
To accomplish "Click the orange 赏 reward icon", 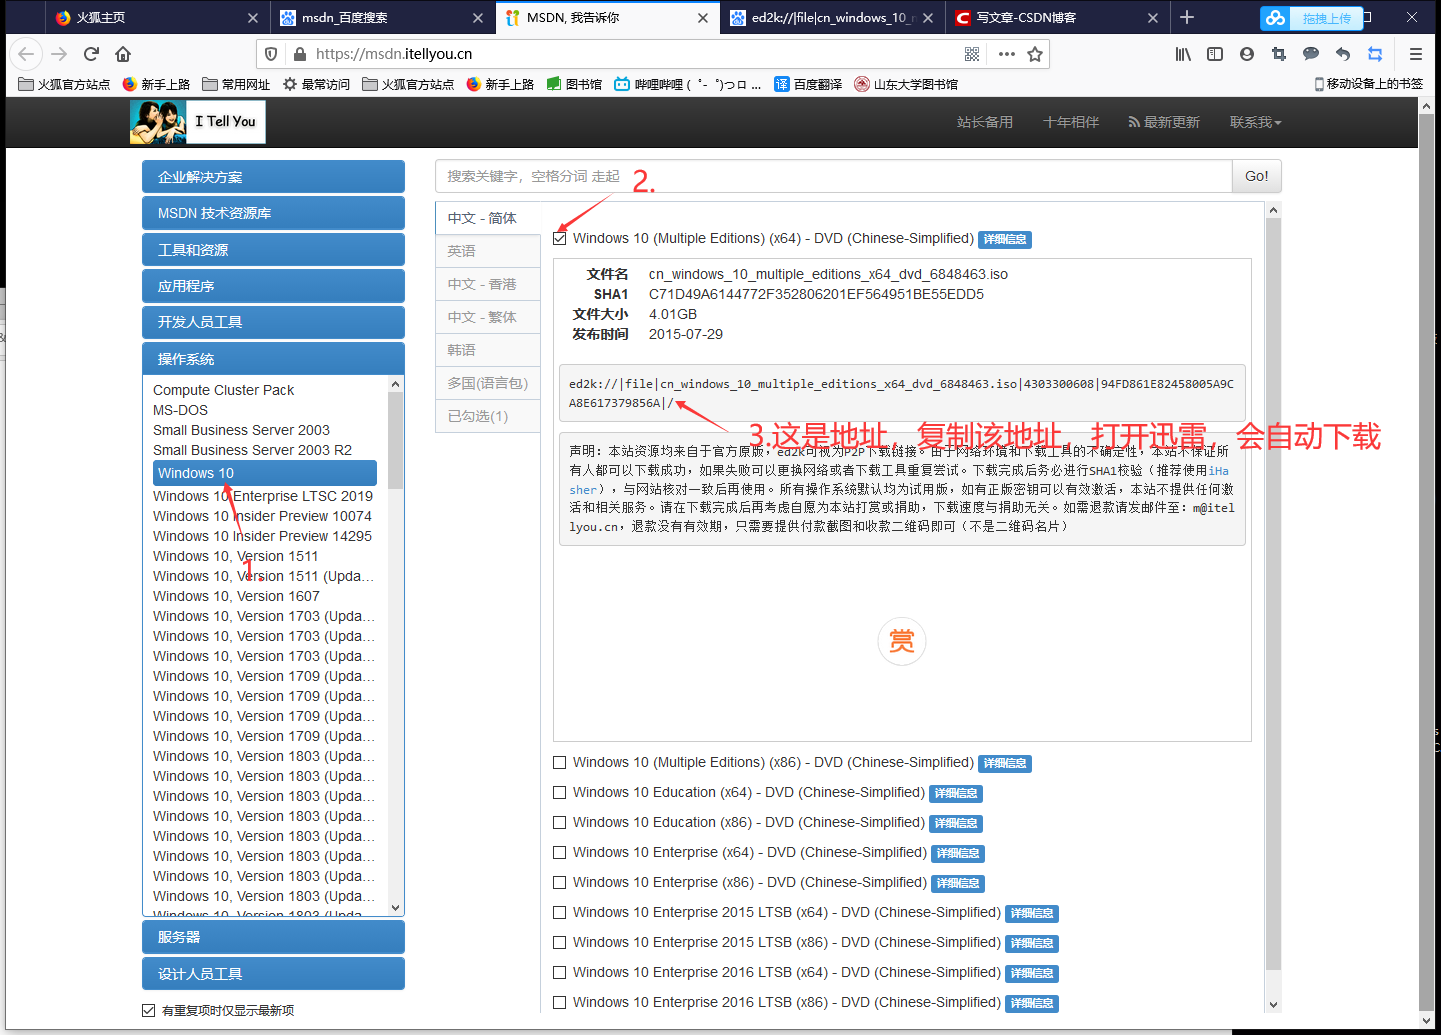I will [x=902, y=641].
